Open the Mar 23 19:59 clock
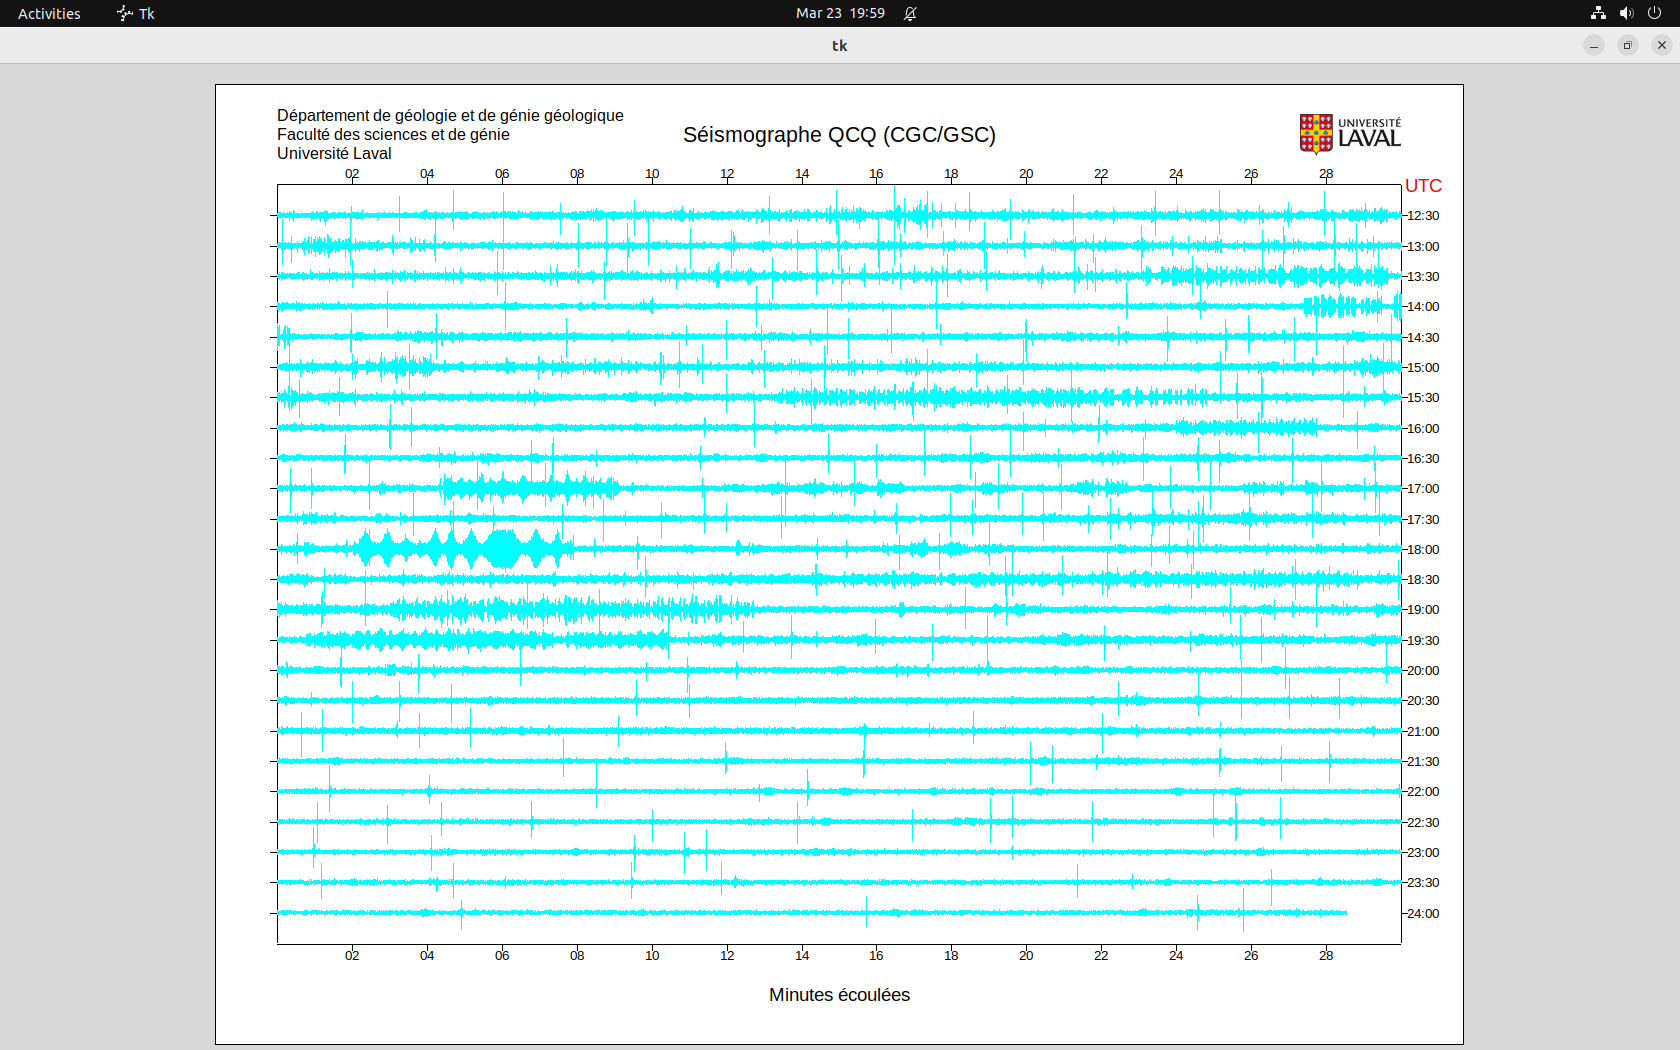Screen dimensions: 1680x1050 [x=840, y=13]
